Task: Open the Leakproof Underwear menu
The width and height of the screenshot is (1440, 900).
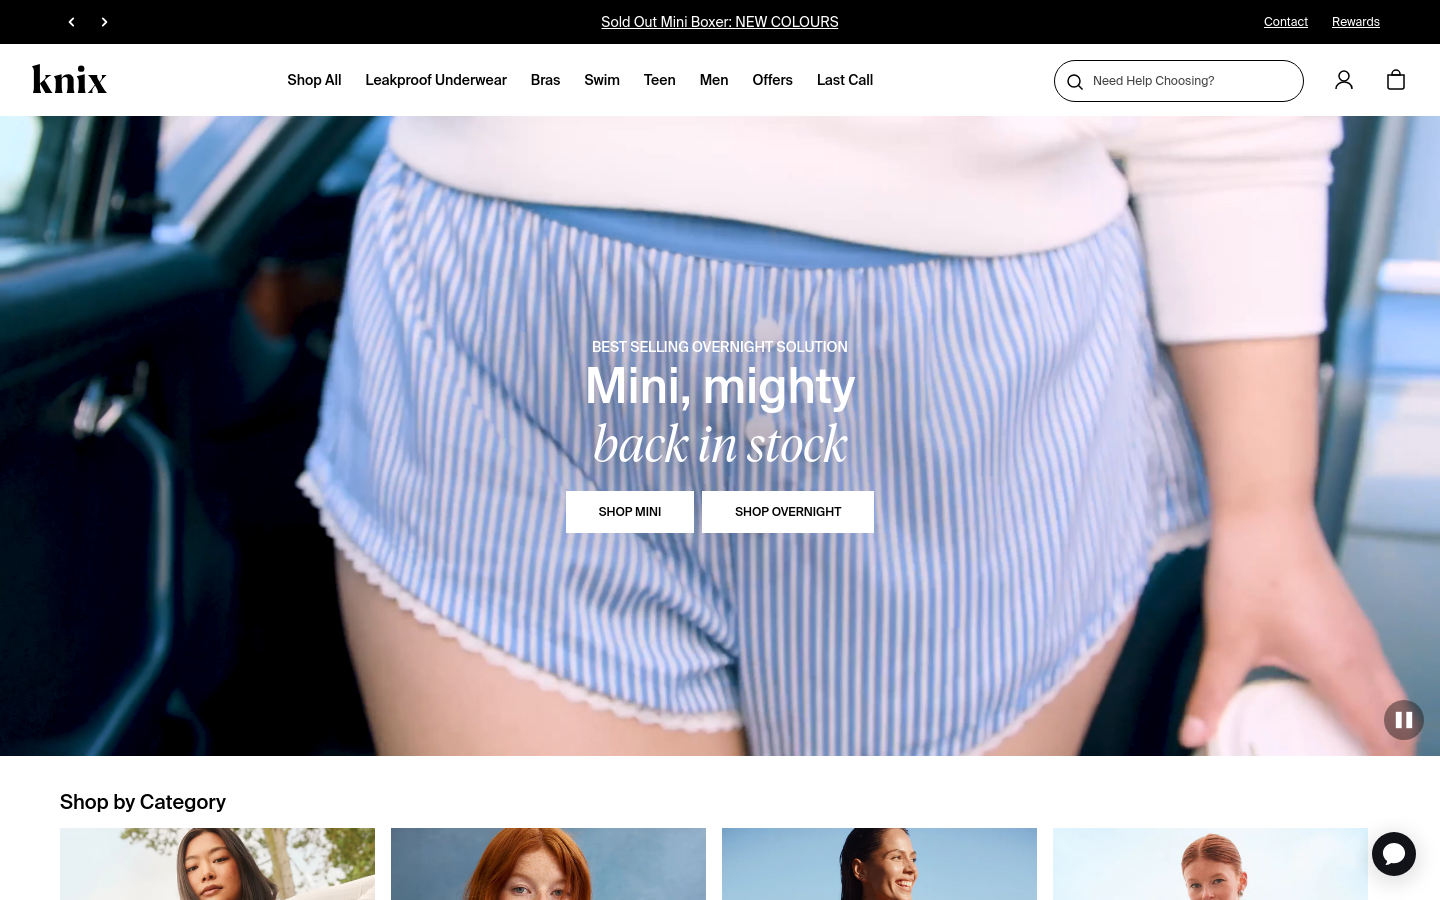Action: click(x=436, y=80)
